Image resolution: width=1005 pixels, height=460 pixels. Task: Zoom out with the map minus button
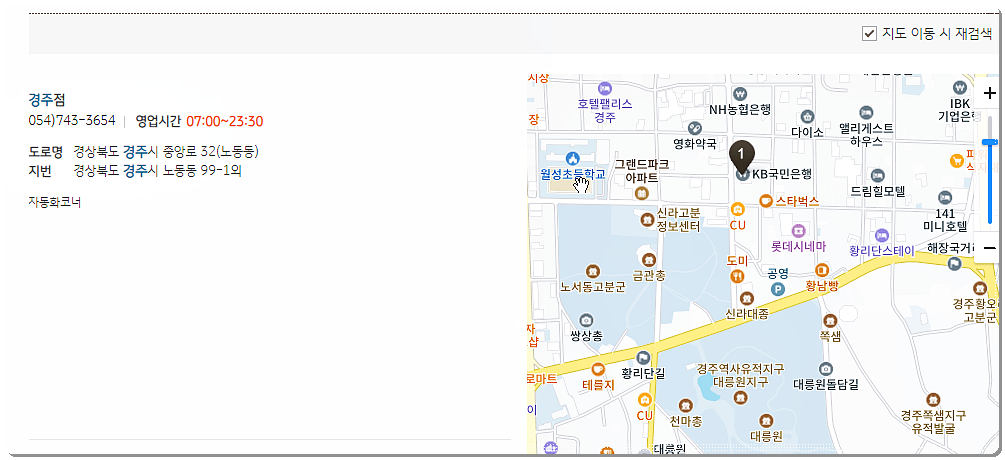[x=989, y=248]
